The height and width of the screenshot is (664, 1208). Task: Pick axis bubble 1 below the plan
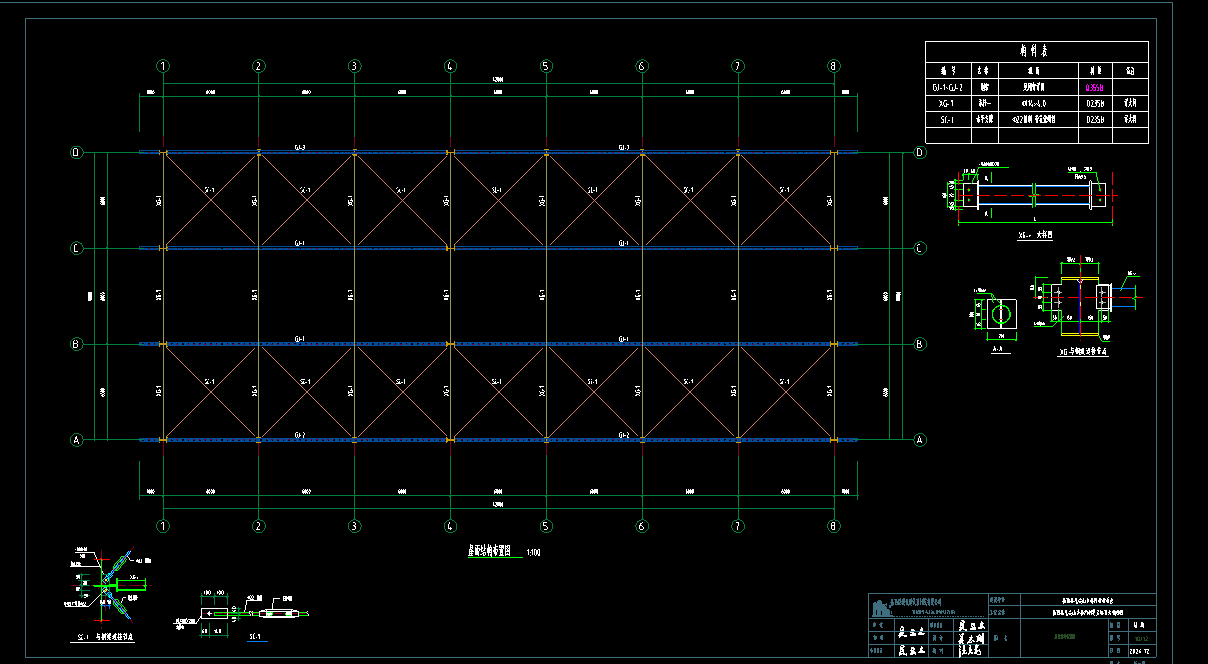[163, 526]
